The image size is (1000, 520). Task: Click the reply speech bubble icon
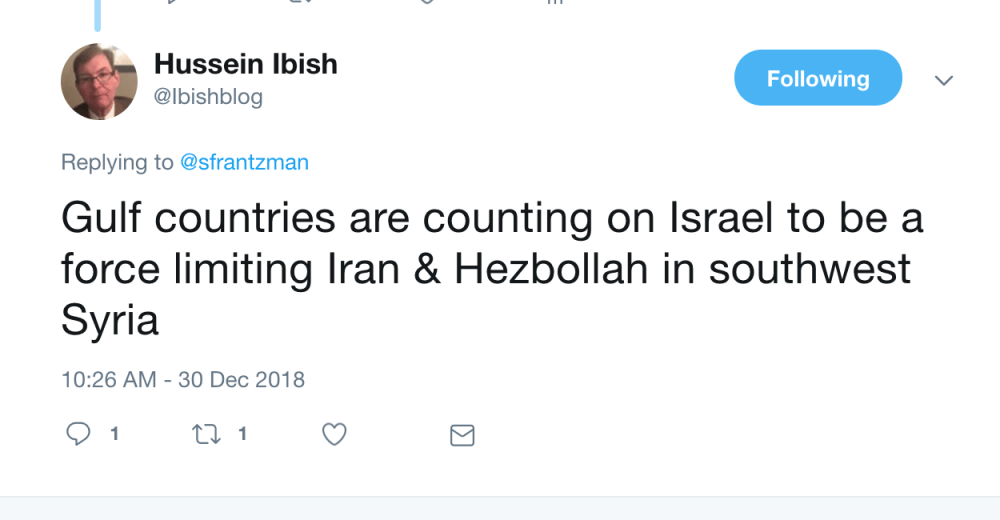click(x=77, y=434)
